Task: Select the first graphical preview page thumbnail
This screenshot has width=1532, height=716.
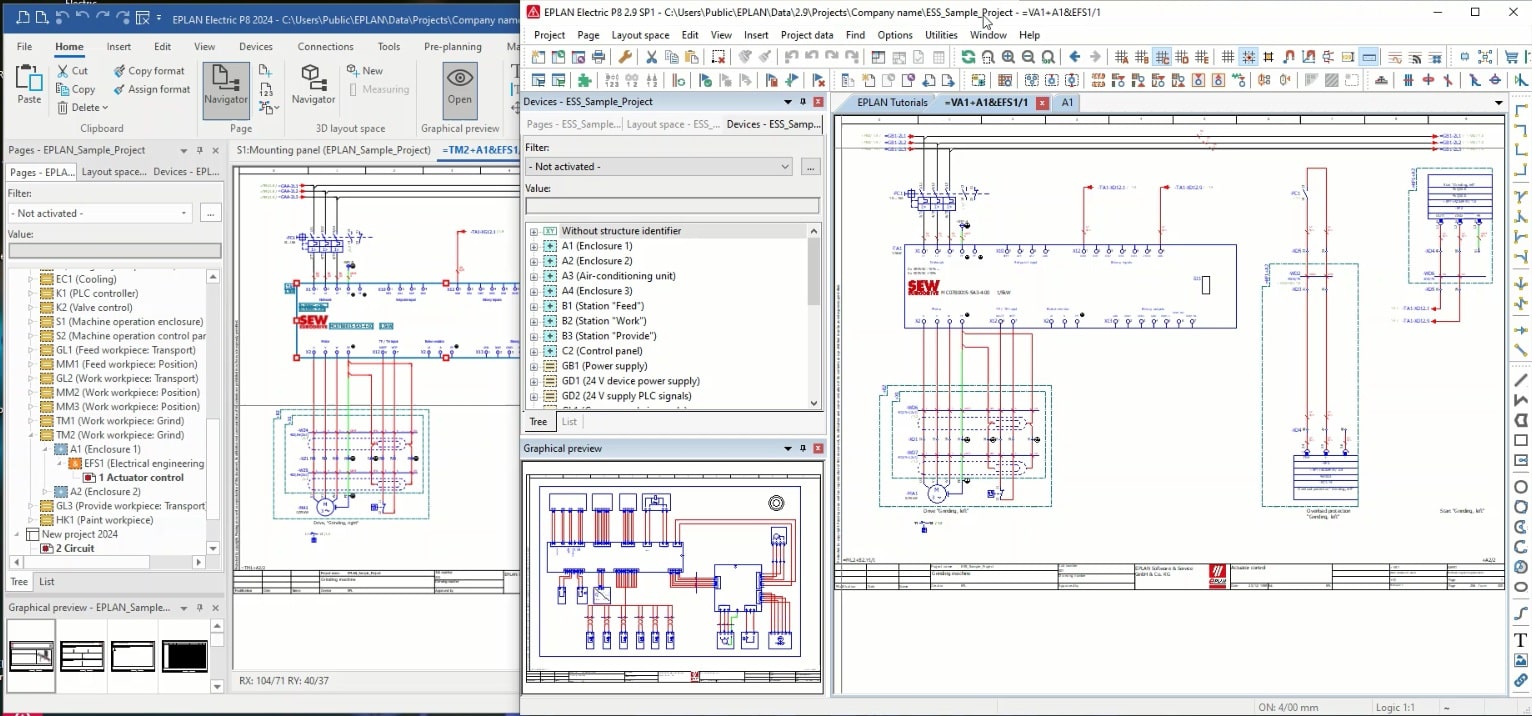Action: pyautogui.click(x=30, y=655)
